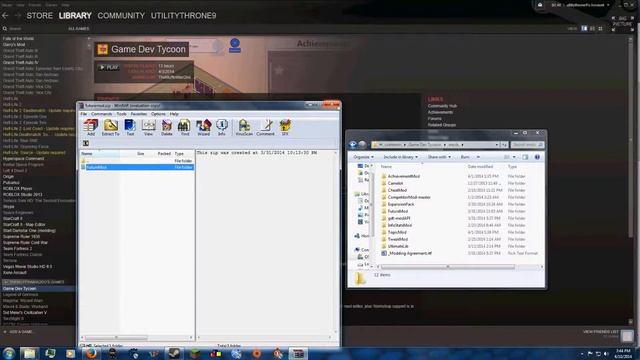Open the Steam COMMUNITY tab
The image size is (640, 360).
(121, 16)
